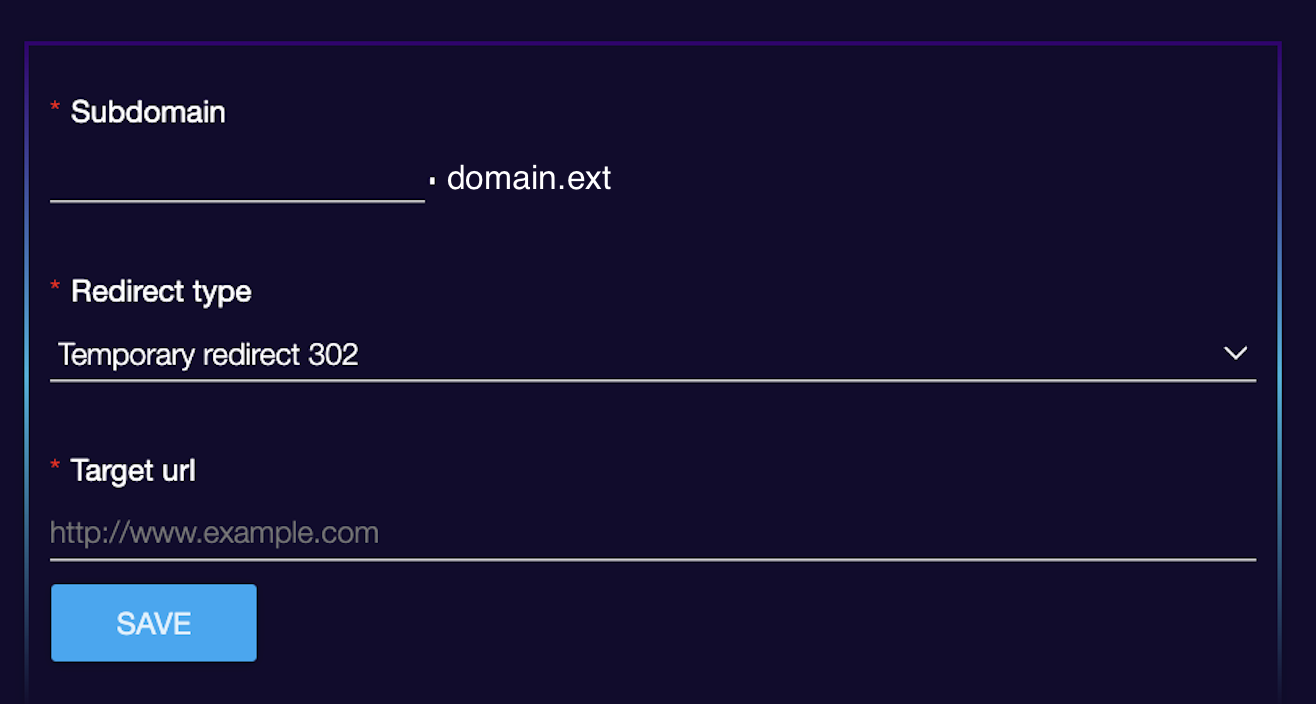Click the underline below the Redirect type select
Image resolution: width=1316 pixels, height=704 pixels.
[x=653, y=380]
